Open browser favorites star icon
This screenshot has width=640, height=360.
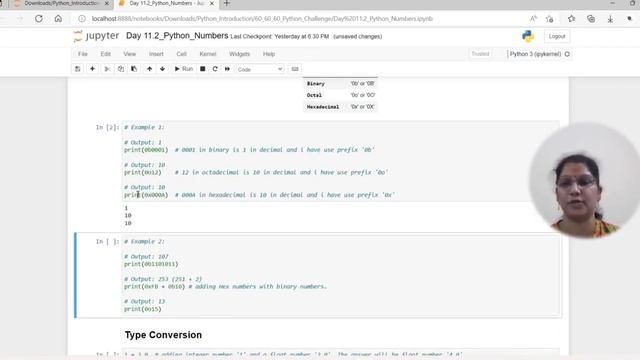click(x=571, y=19)
